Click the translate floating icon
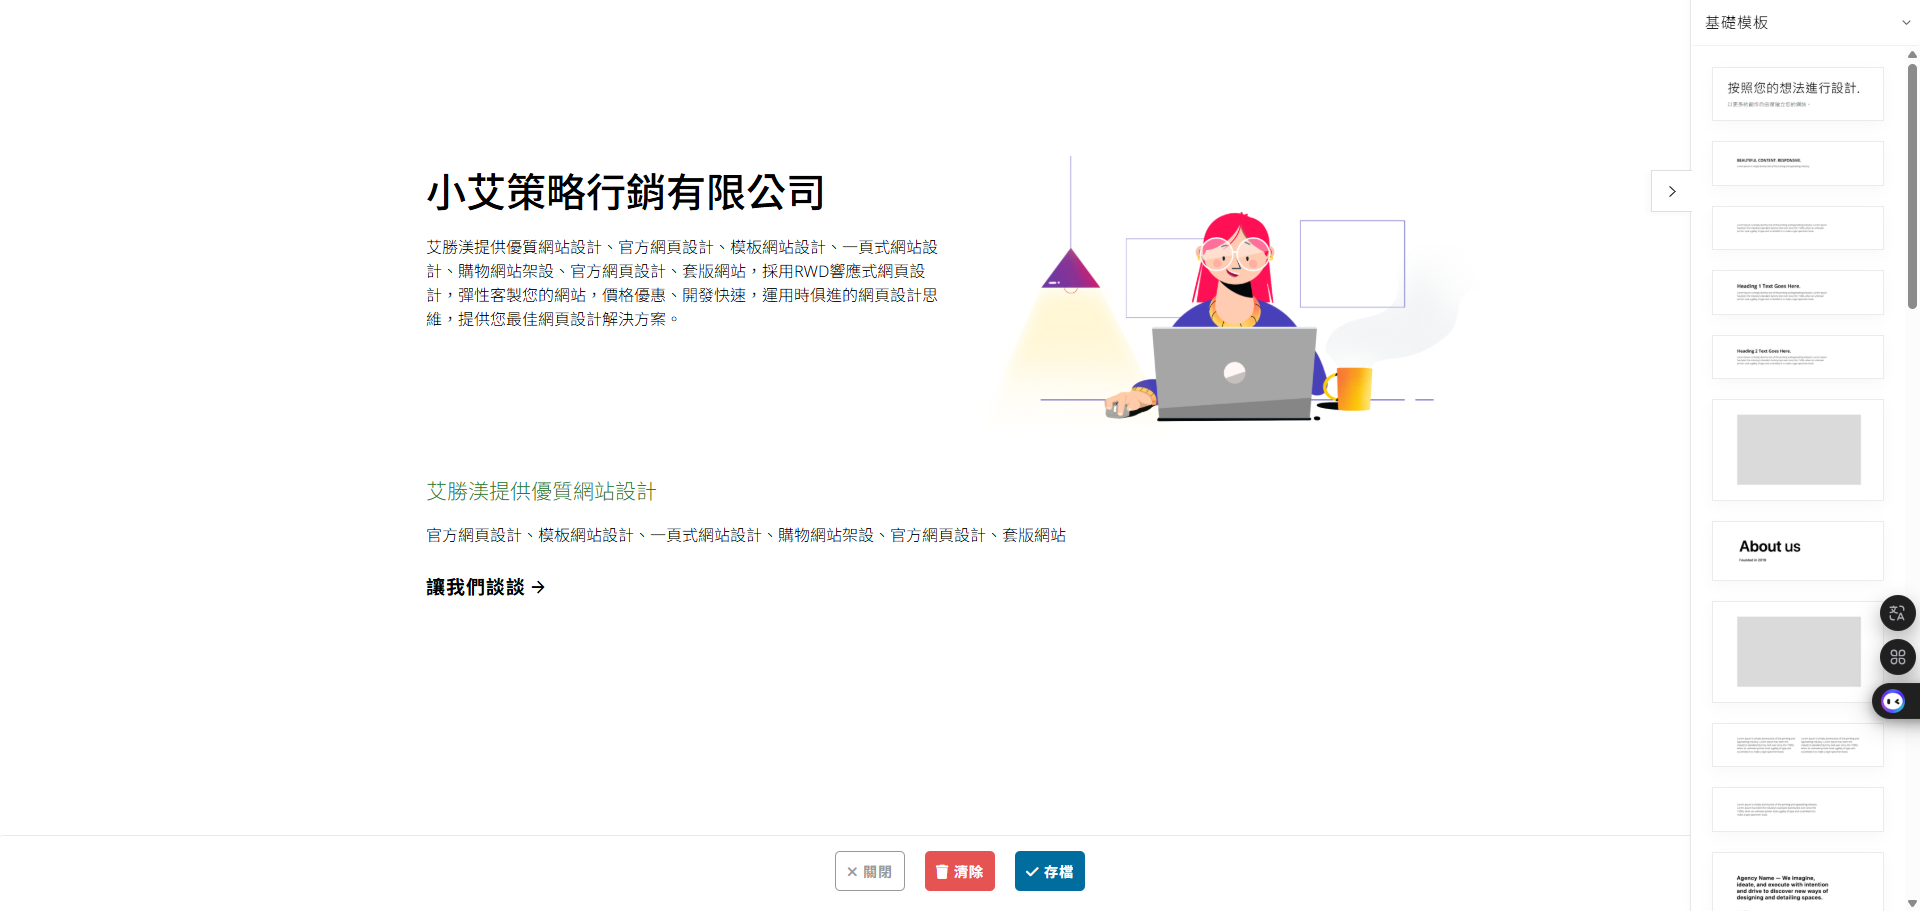Viewport: 1920px width, 911px height. [1897, 613]
